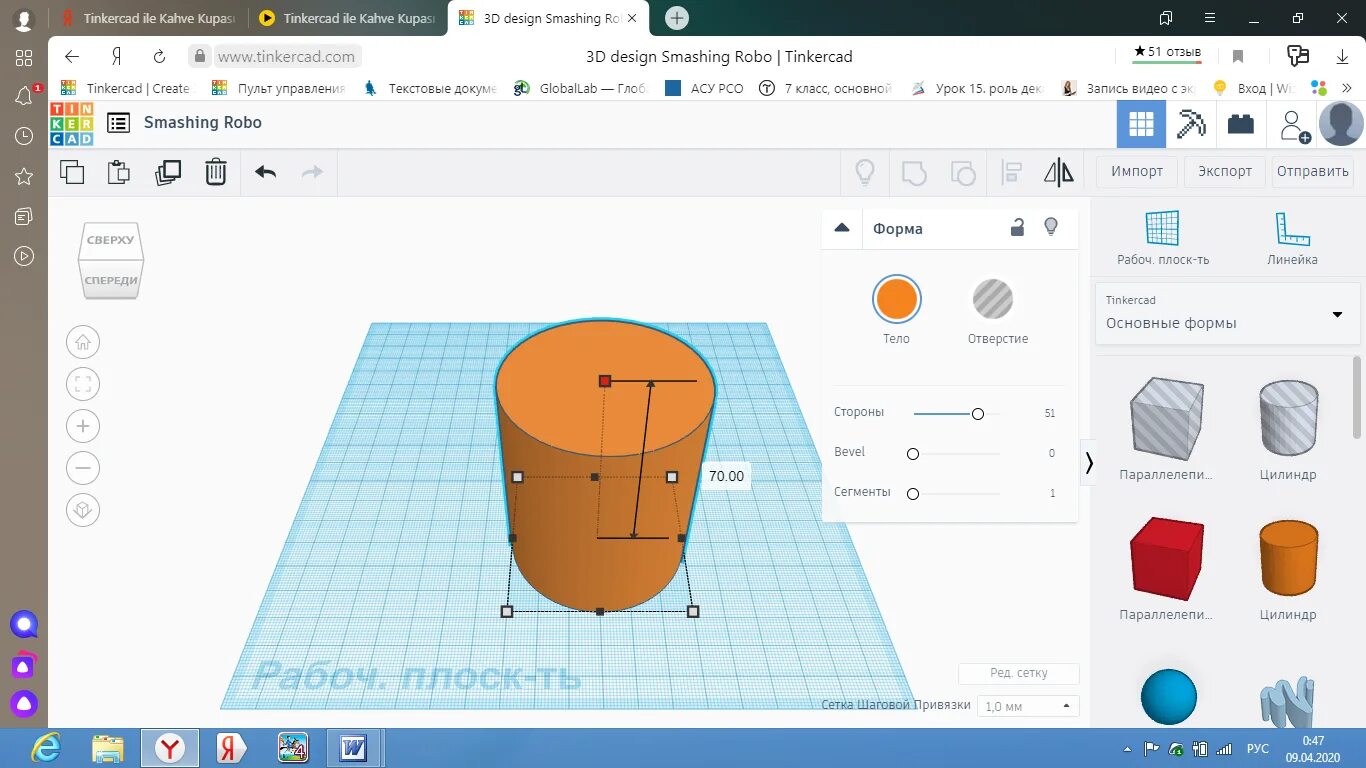This screenshot has height=768, width=1366.
Task: Open the user profile avatar
Action: pos(1341,125)
